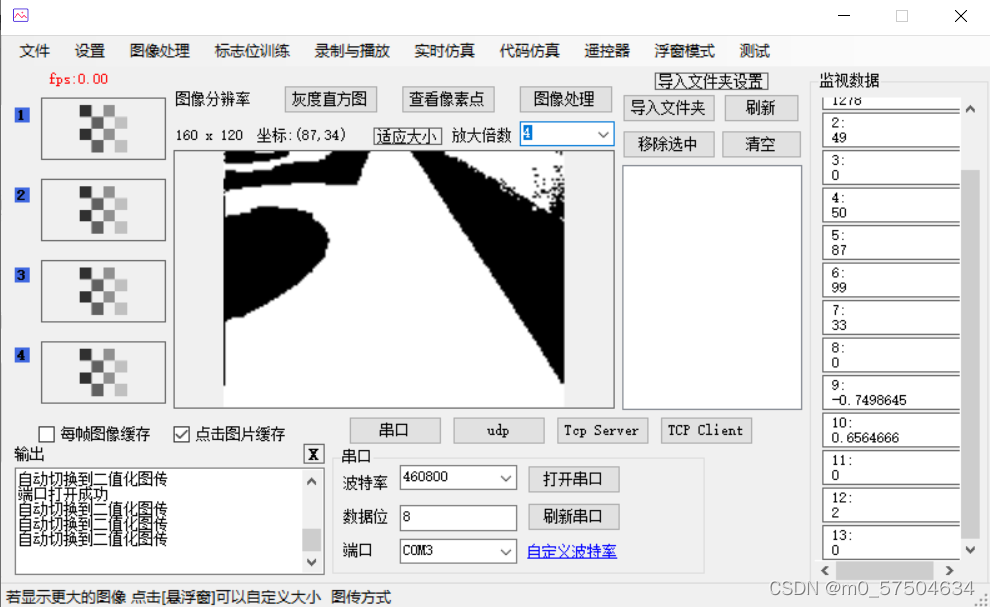This screenshot has height=607, width=990.
Task: Click the empty imported files list box
Action: pos(712,287)
